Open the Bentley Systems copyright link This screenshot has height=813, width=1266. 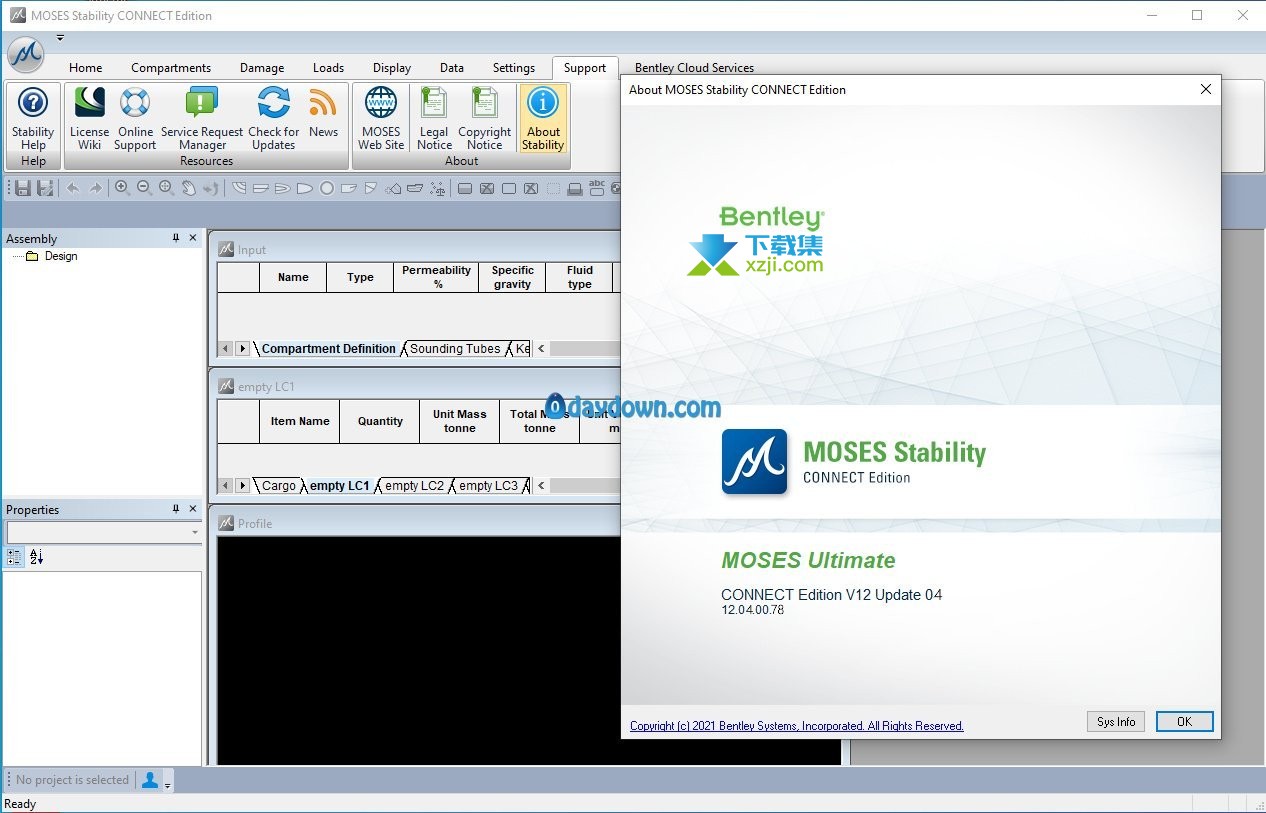point(797,726)
